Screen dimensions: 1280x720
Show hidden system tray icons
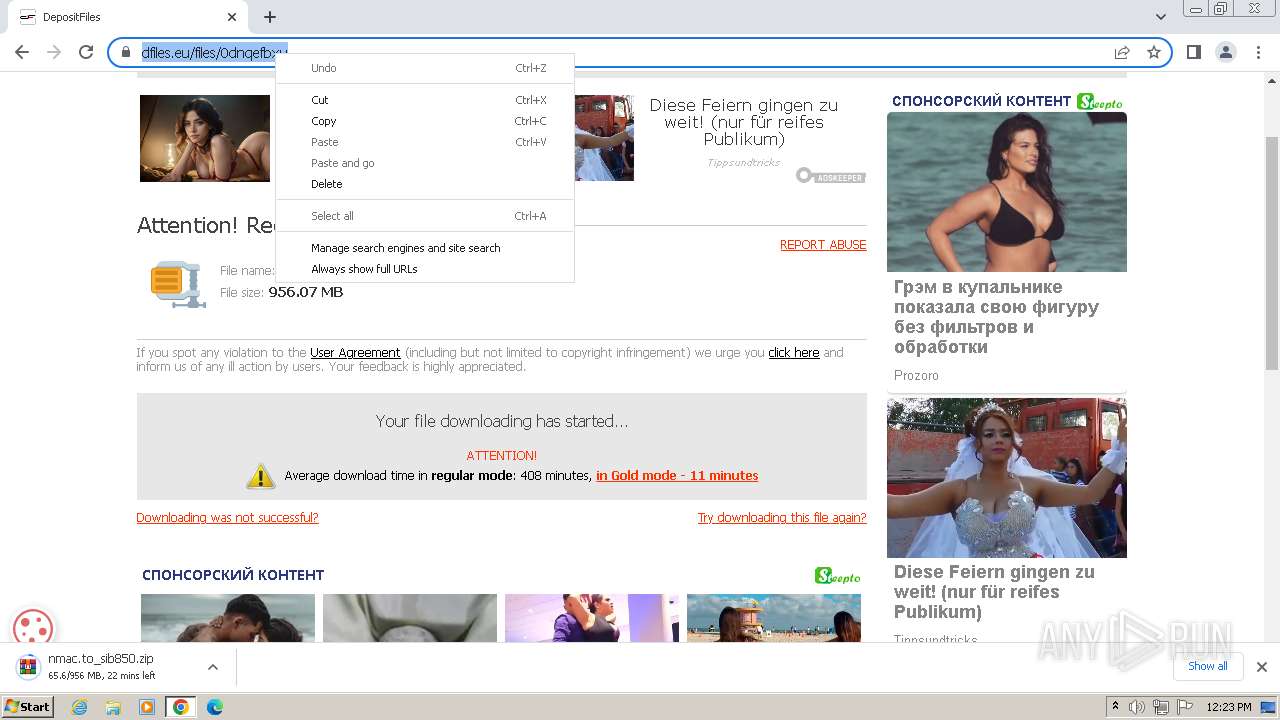1115,707
